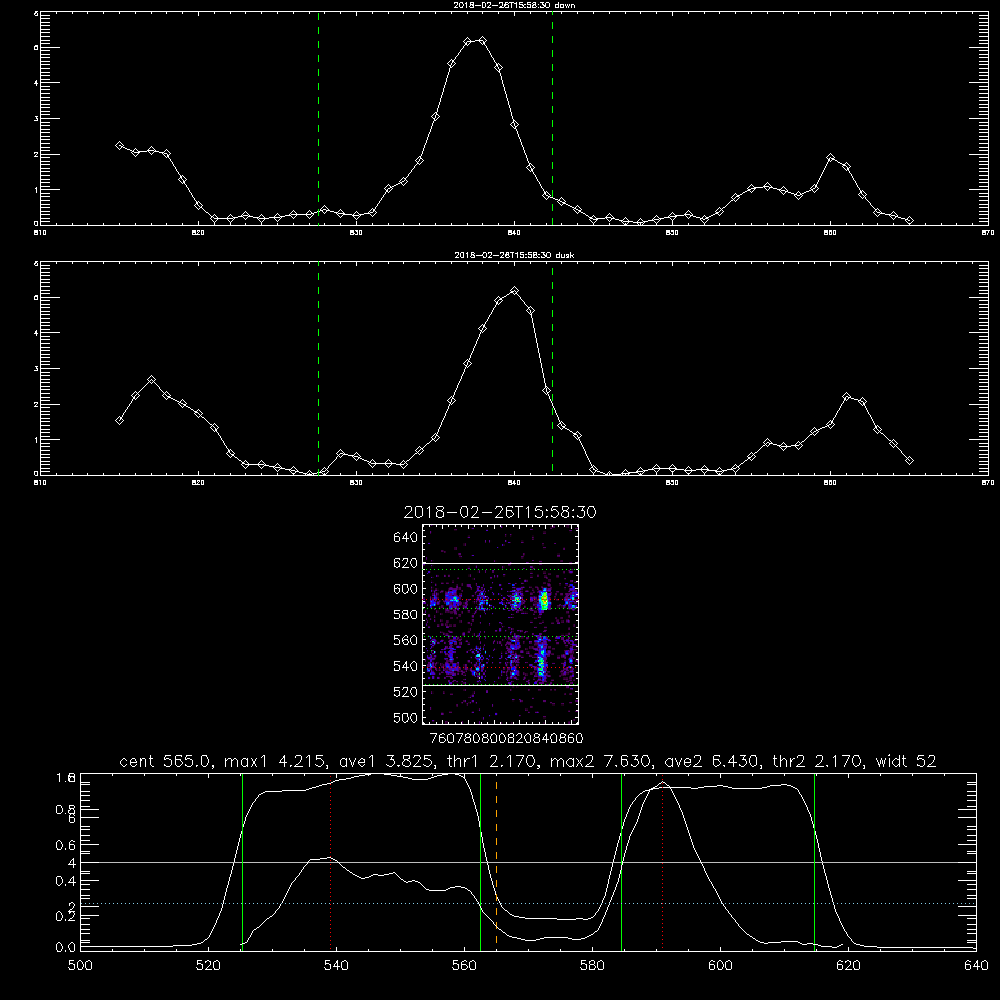Click y-axis label '520' beside the spectral image
1000x1000 pixels.
click(x=405, y=691)
